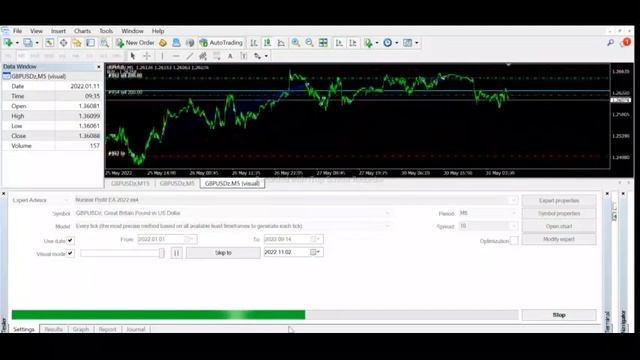
Task: Enable the Optimization checkbox
Action: [514, 241]
